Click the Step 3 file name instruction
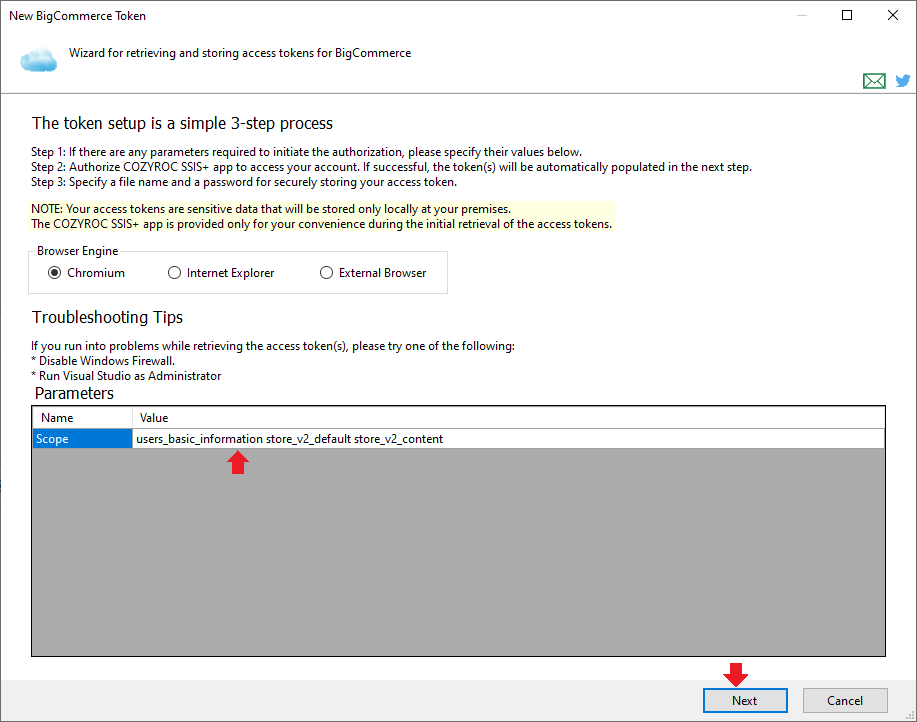This screenshot has height=722, width=917. point(244,182)
